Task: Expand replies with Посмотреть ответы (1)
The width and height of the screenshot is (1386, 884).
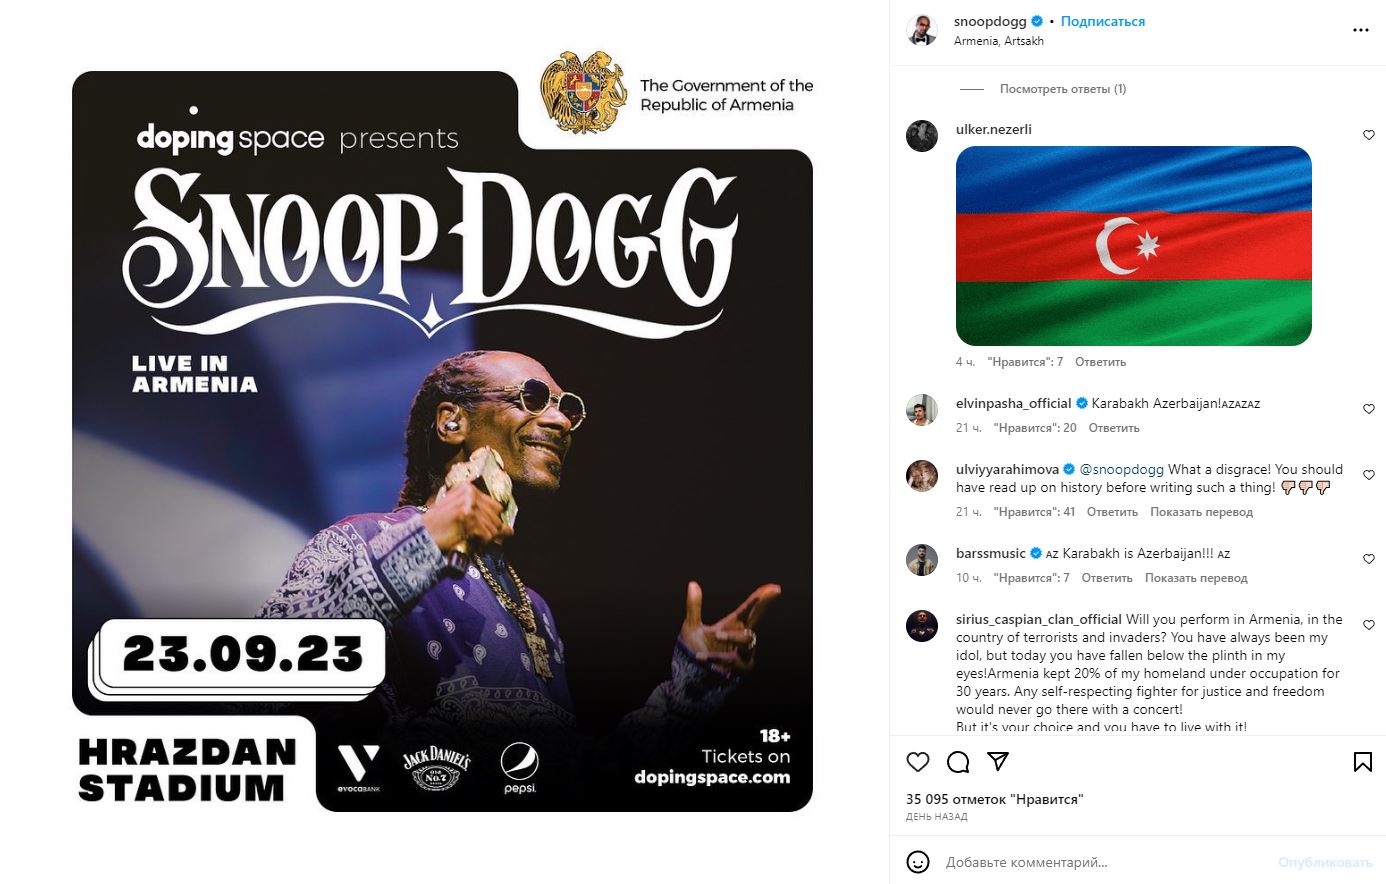Action: point(1063,89)
